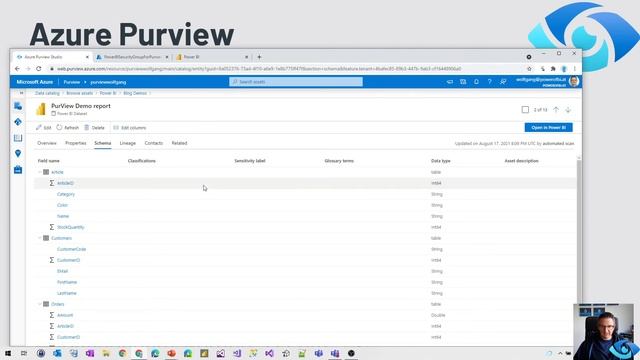Open the Management briefcase sidebar icon
Image resolution: width=640 pixels, height=360 pixels.
[x=18, y=170]
